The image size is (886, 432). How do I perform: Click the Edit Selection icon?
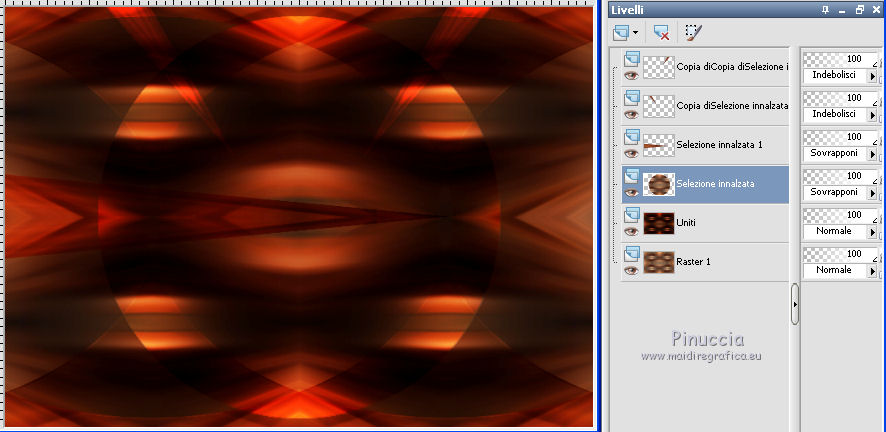coord(693,33)
